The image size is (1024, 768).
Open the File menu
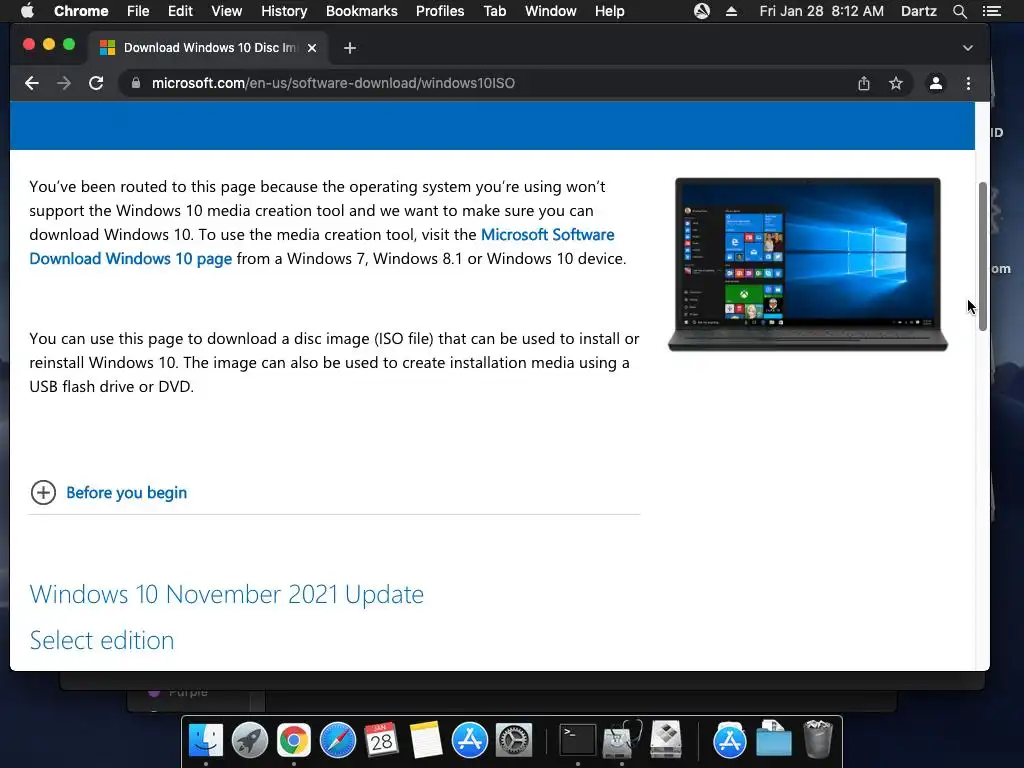click(138, 11)
